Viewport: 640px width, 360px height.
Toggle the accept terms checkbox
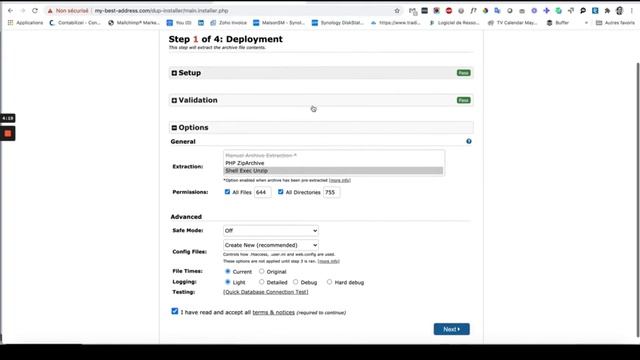[175, 311]
